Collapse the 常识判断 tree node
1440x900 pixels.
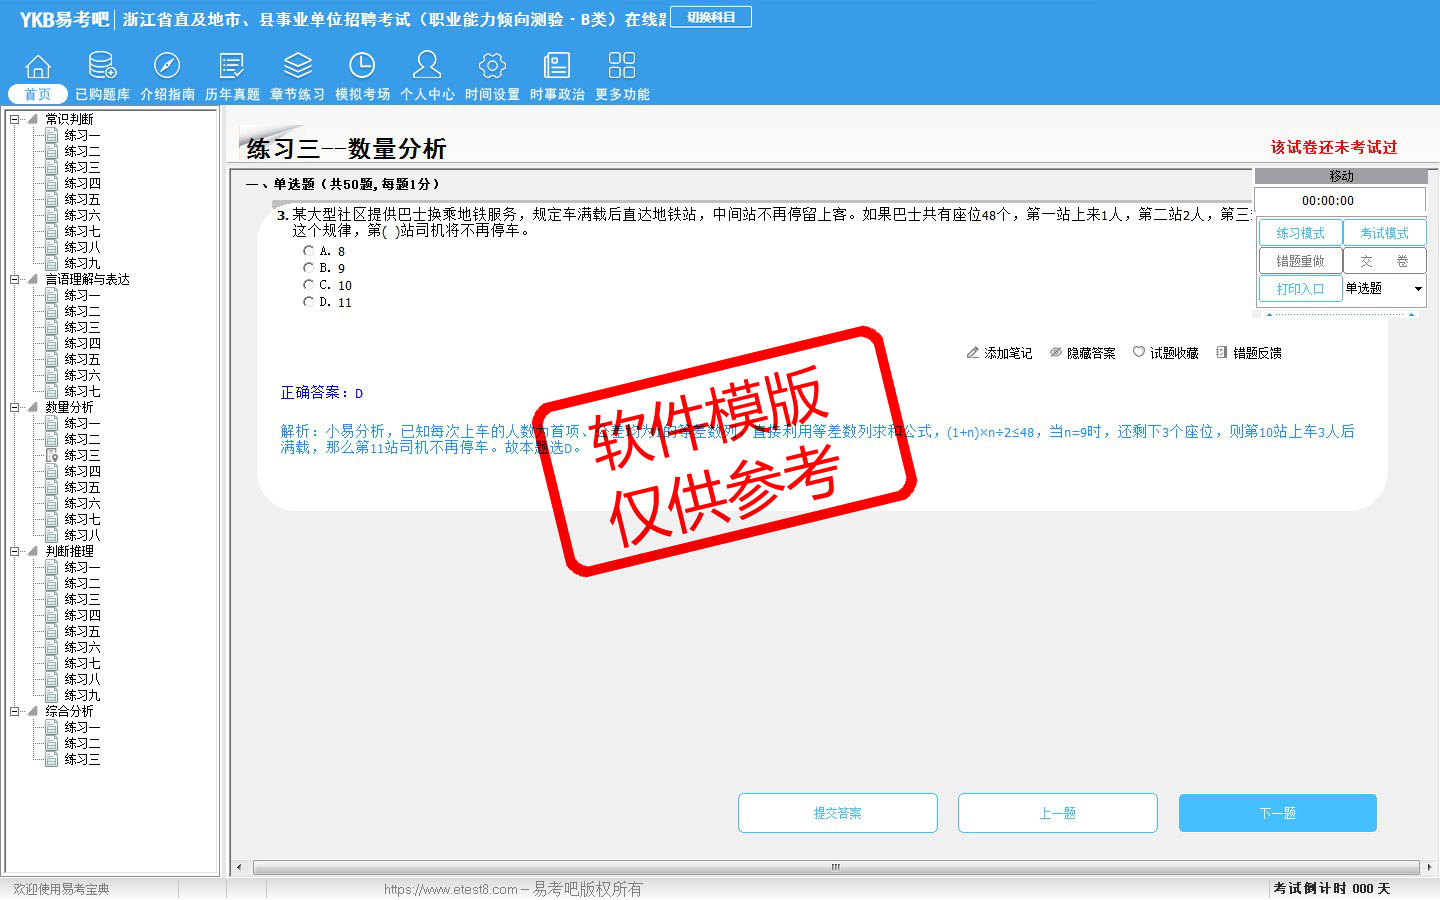15,119
